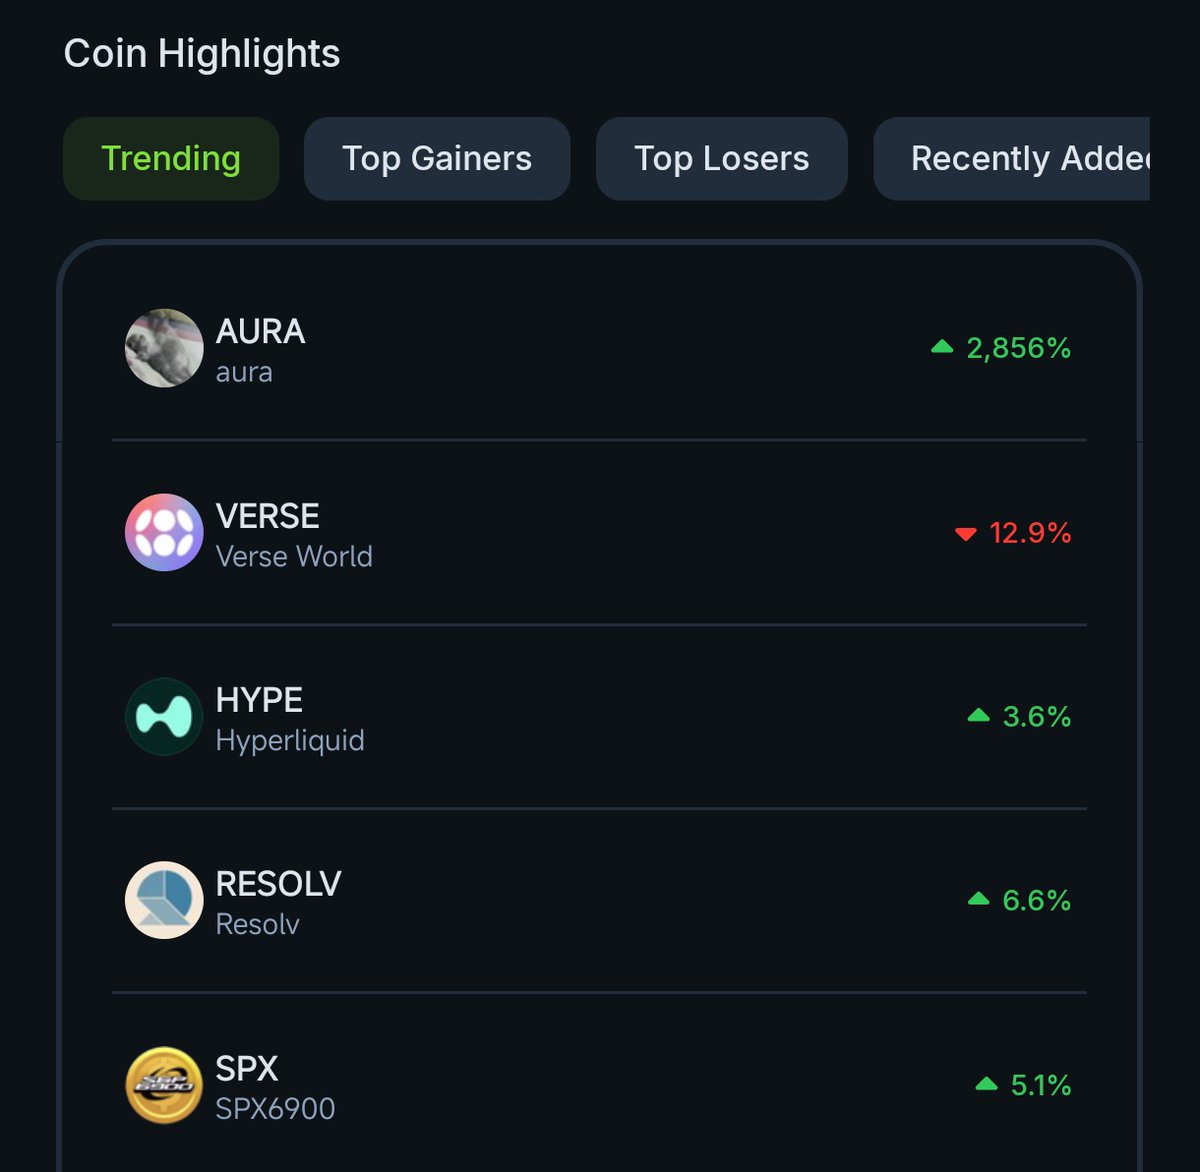Click the SPX6900 subtitle label

275,1109
